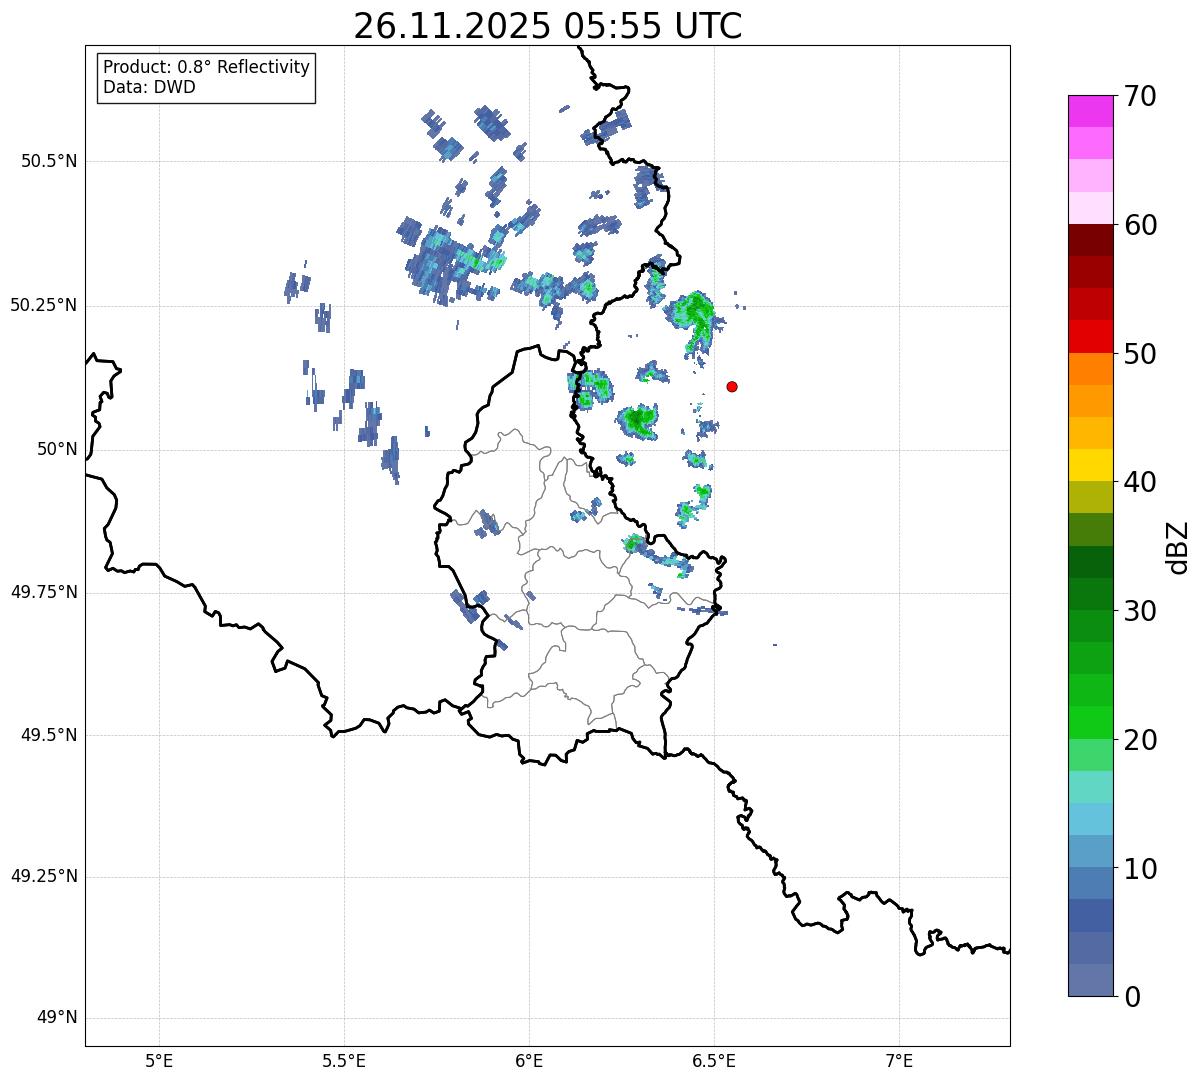The height and width of the screenshot is (1081, 1202).
Task: Click the longitude label '7°E'
Action: [900, 1061]
